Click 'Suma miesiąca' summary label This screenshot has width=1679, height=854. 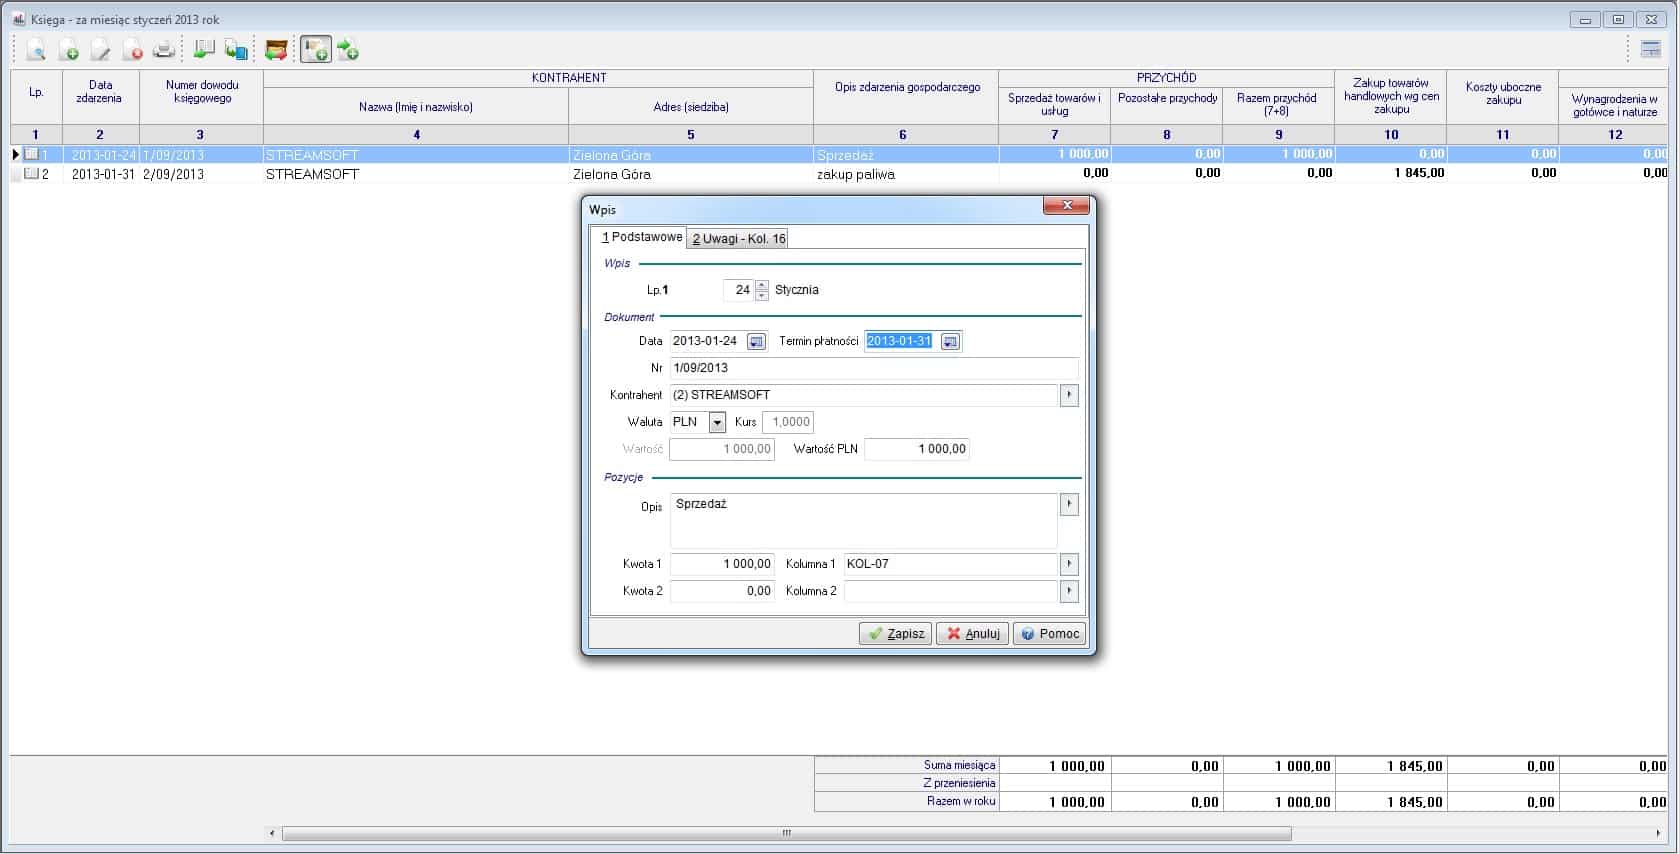click(x=959, y=766)
